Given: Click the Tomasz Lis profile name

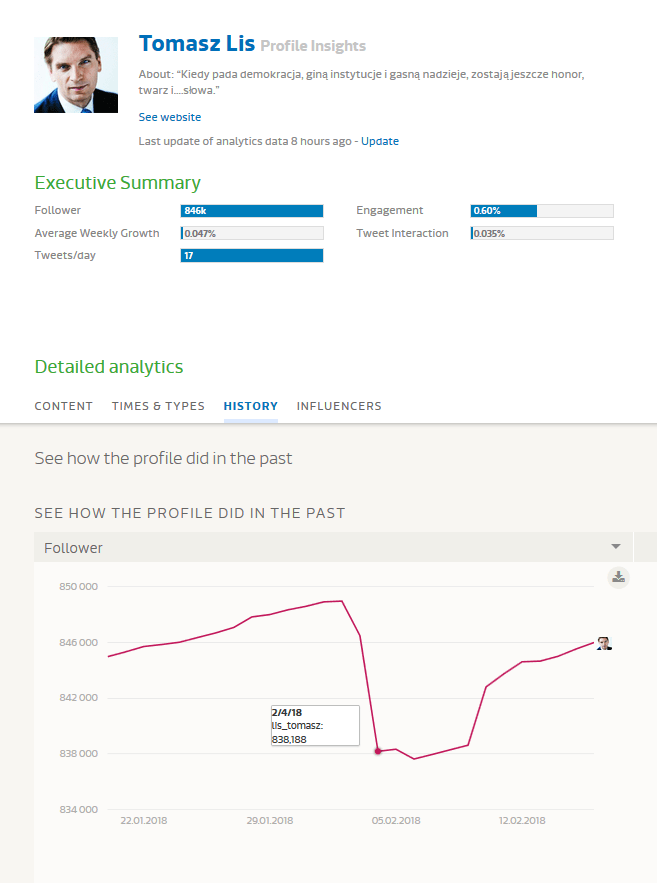Looking at the screenshot, I should click(197, 44).
